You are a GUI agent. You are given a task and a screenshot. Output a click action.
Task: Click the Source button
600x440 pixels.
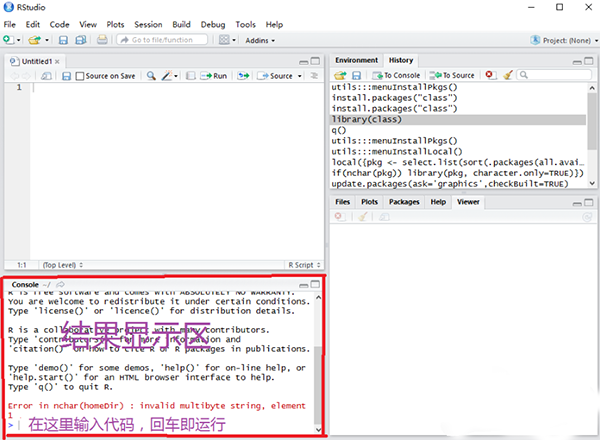[x=275, y=76]
